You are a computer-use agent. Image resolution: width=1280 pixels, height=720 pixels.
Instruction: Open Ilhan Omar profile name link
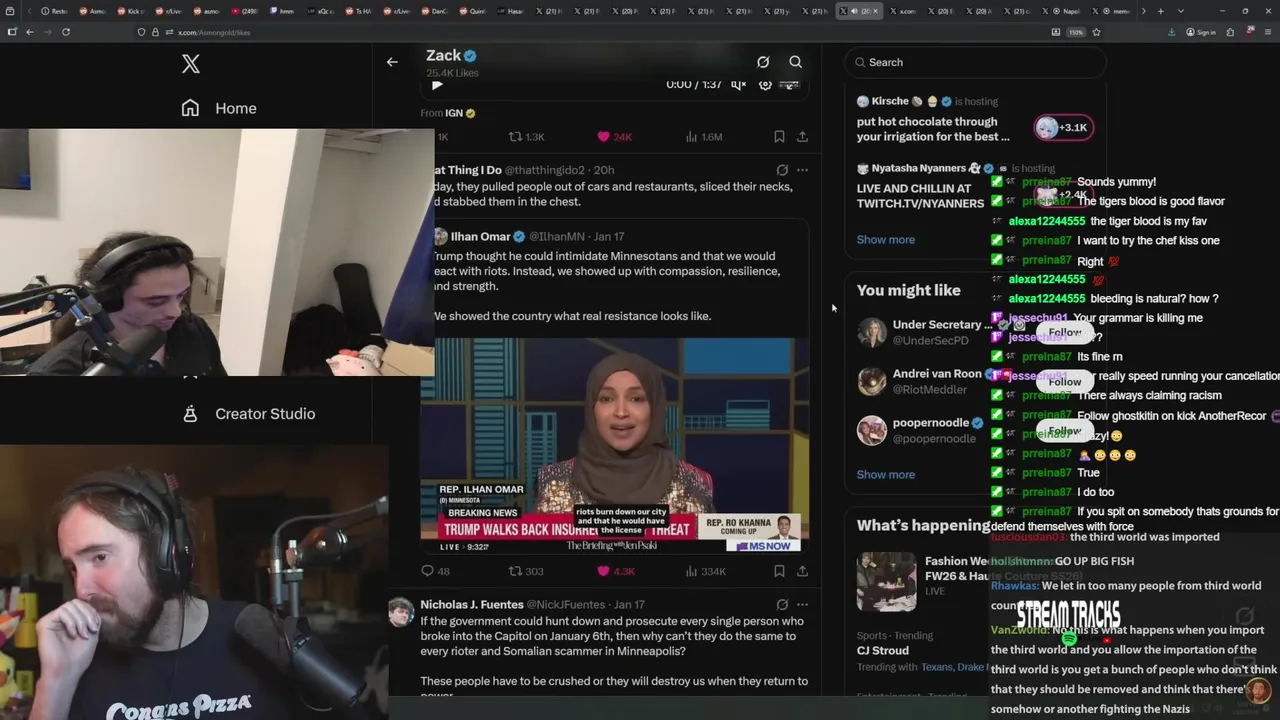(x=480, y=237)
